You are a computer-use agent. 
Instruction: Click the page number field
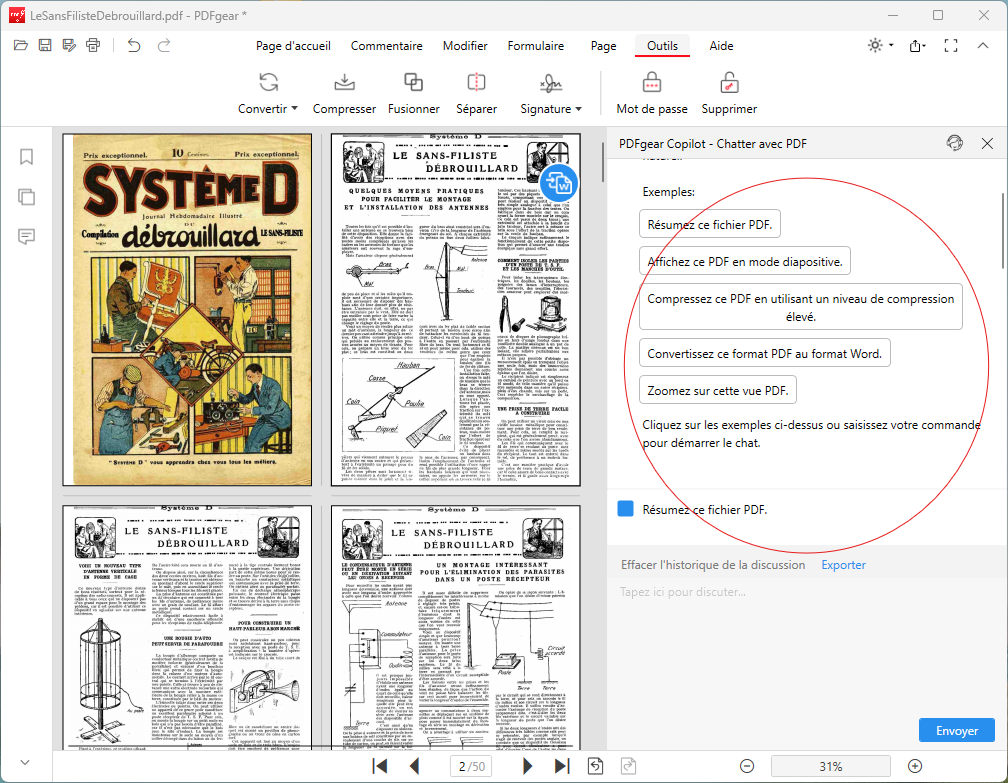[471, 766]
